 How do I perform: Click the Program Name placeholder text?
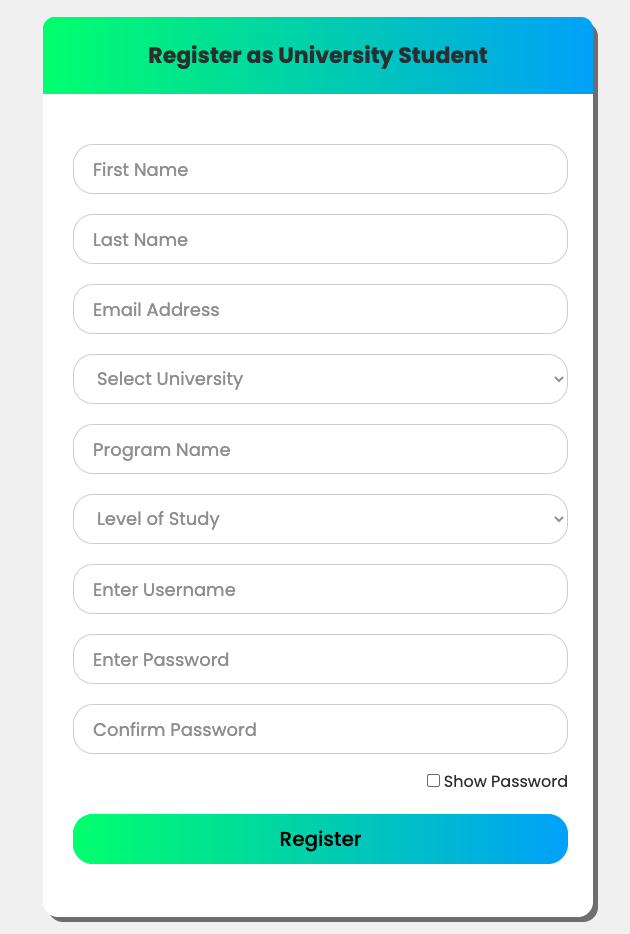tap(162, 450)
